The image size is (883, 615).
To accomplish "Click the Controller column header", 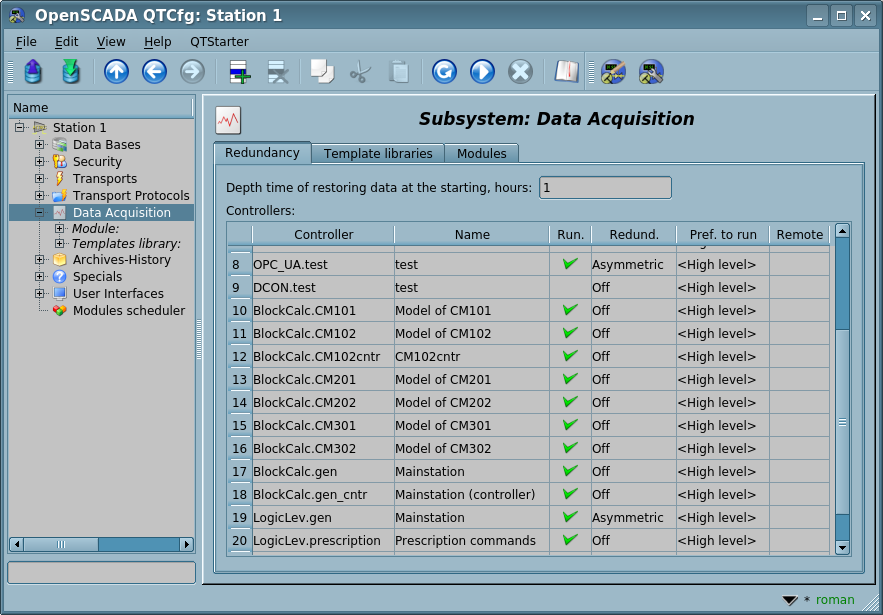I will pyautogui.click(x=323, y=235).
